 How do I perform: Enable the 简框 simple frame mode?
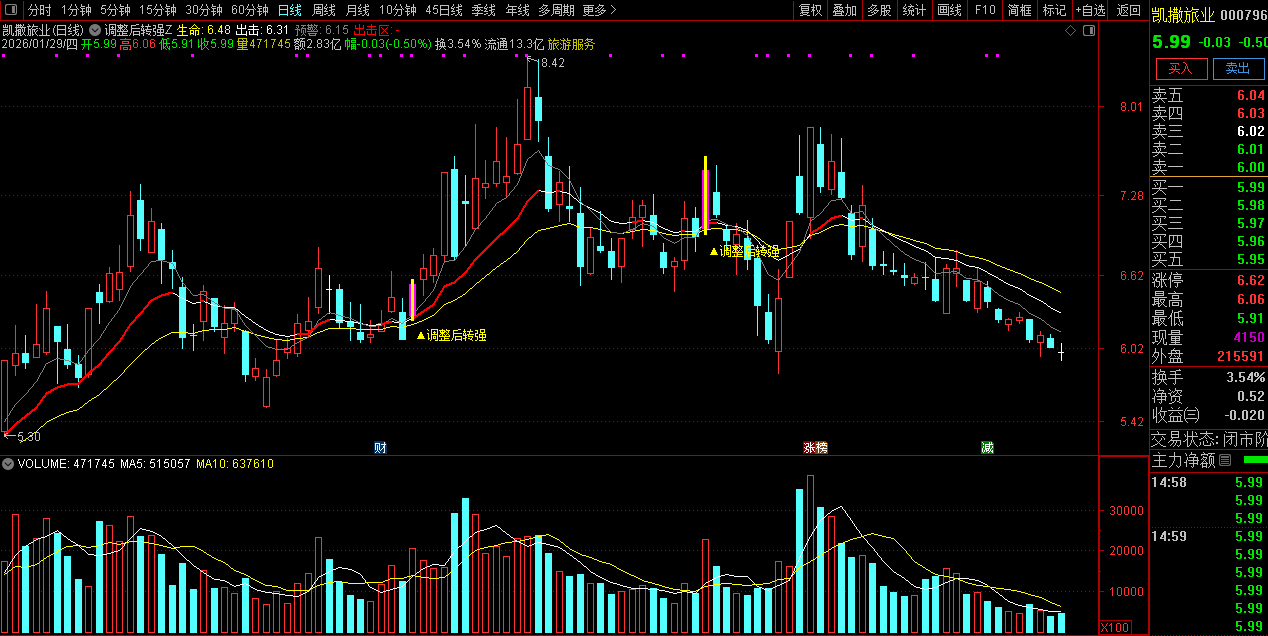[x=1020, y=10]
